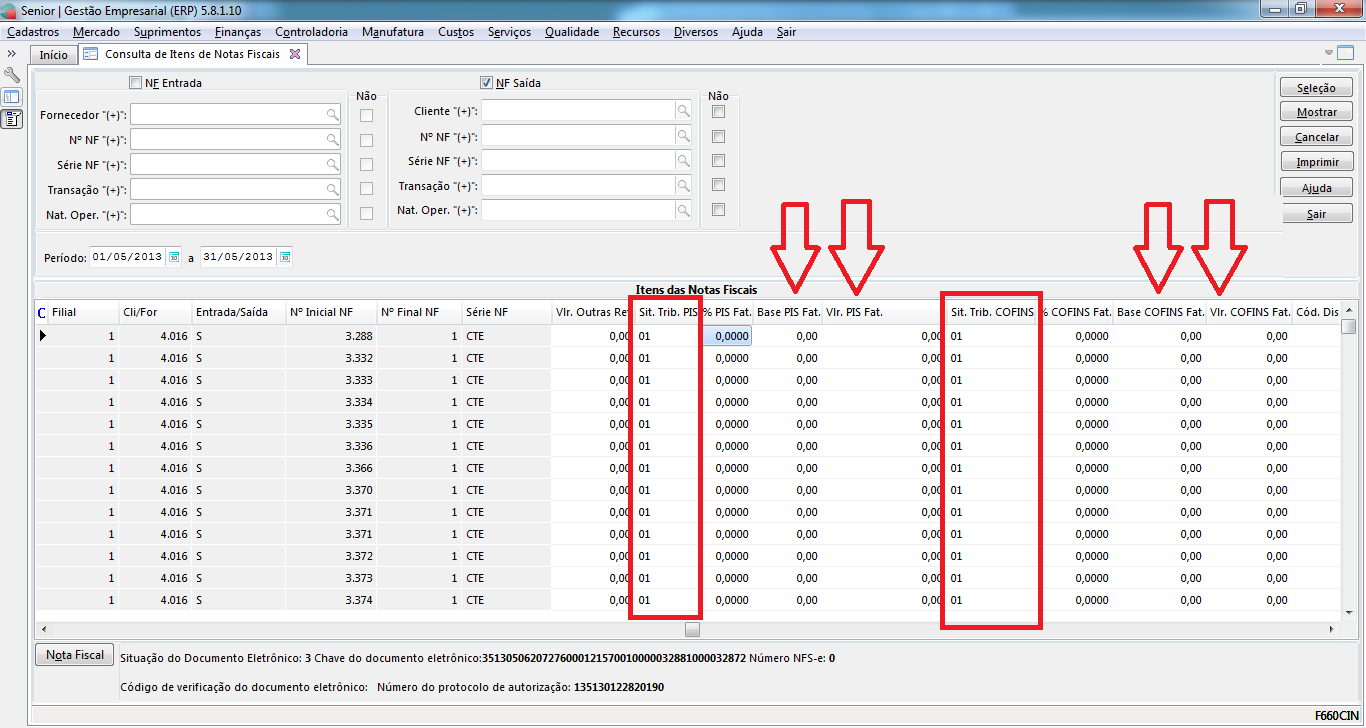This screenshot has width=1366, height=728.
Task: Open calendar picker for end date 31/05/2013
Action: (285, 257)
